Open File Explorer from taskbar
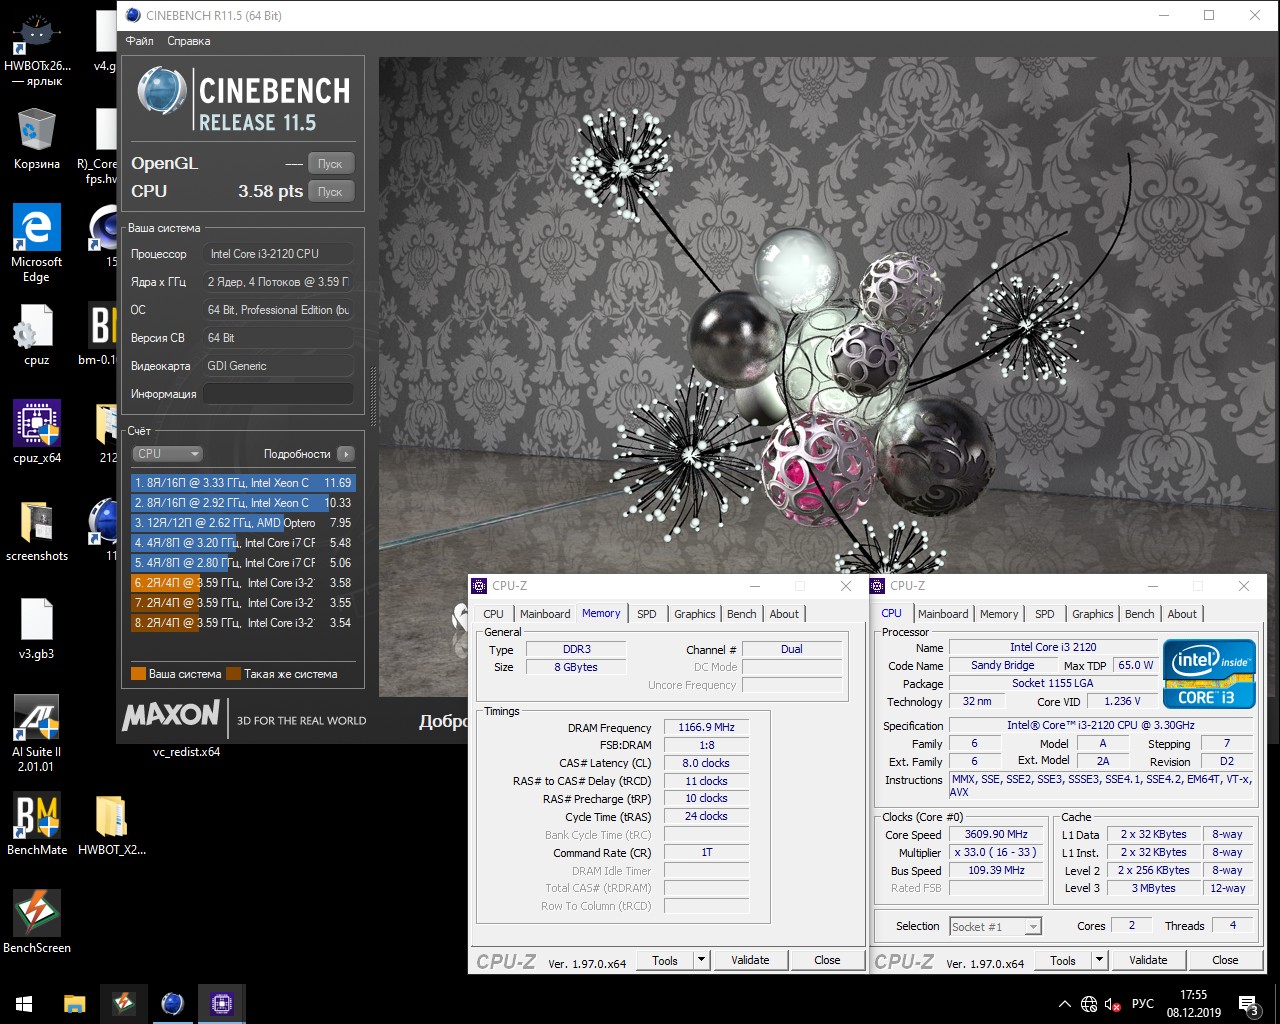Viewport: 1280px width, 1024px height. (x=75, y=1003)
